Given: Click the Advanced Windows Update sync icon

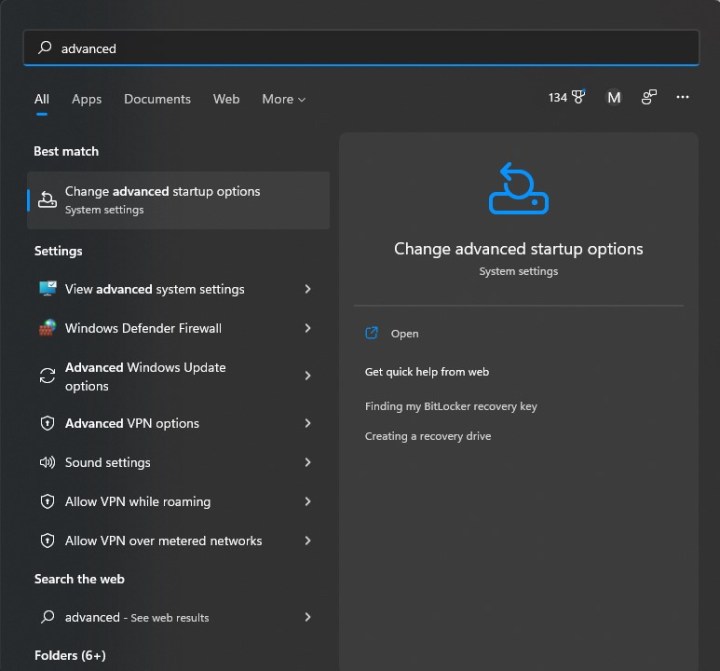Looking at the screenshot, I should (47, 376).
